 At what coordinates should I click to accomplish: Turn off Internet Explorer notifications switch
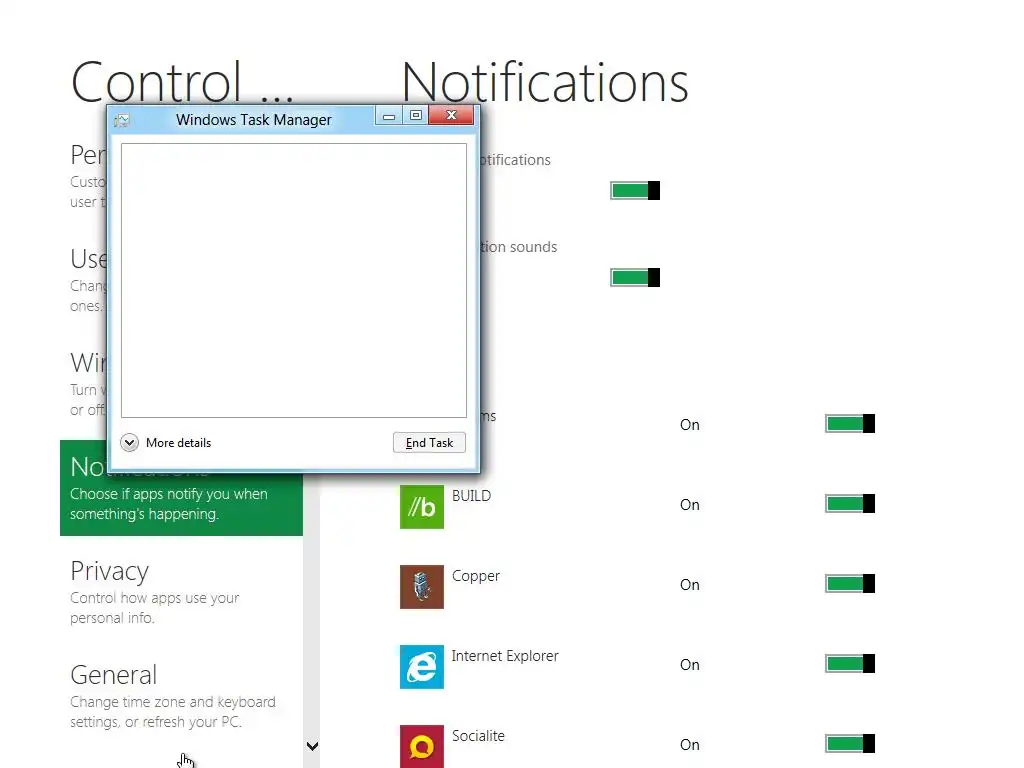point(850,664)
